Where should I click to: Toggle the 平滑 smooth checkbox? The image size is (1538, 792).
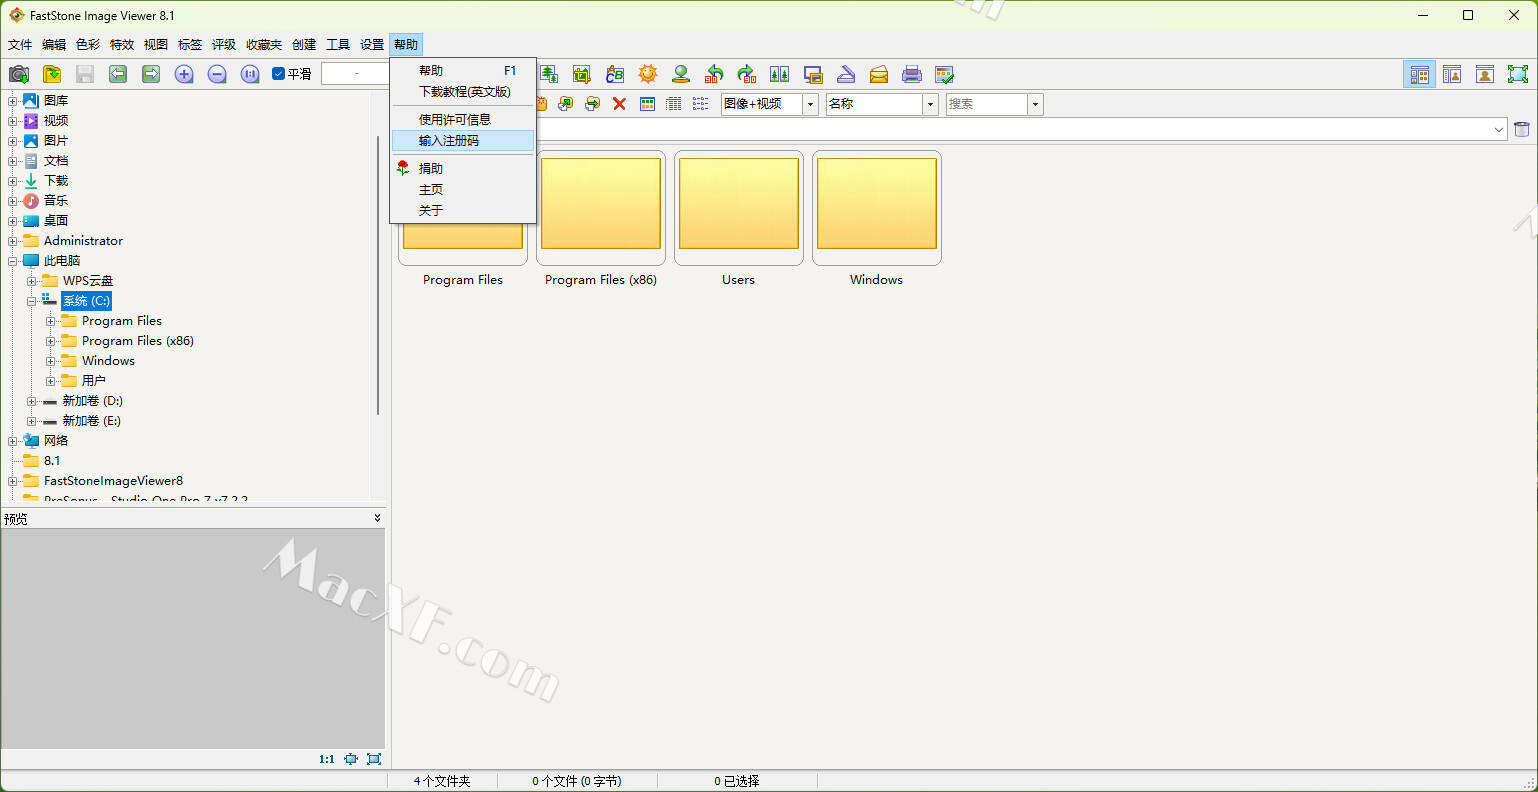pos(279,74)
